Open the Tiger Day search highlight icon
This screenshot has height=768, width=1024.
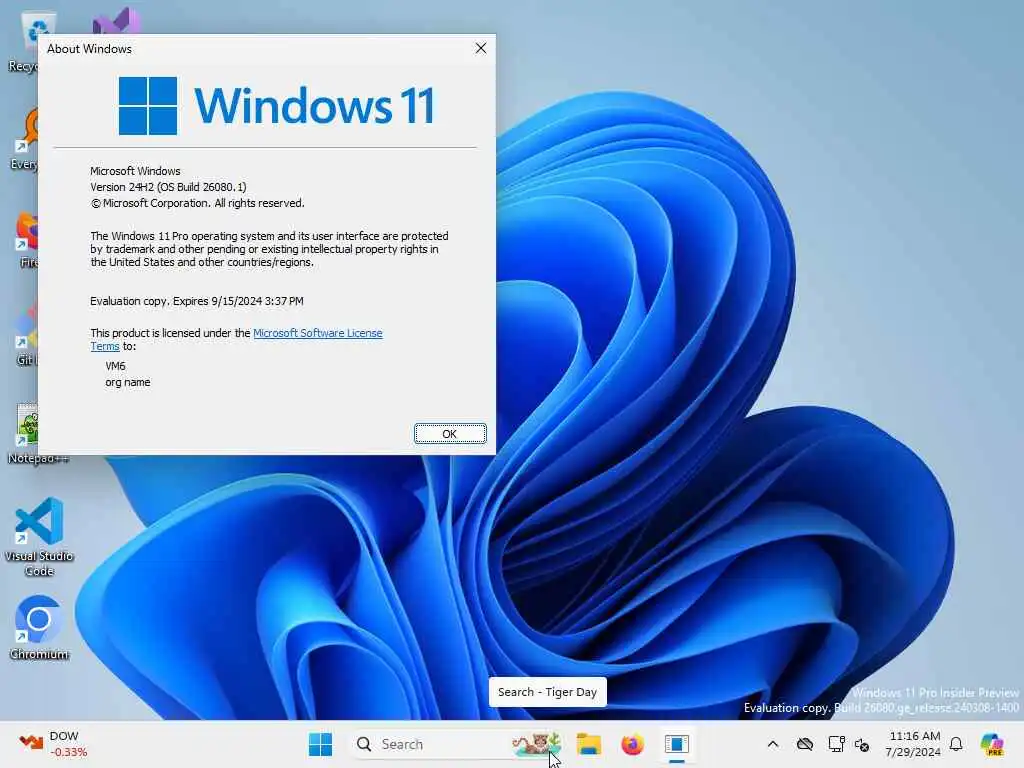(x=537, y=744)
